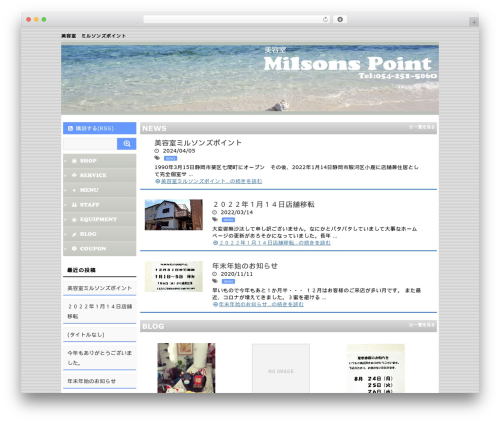500x423 pixels.
Task: Click the clock icon beside 2024/04/05
Action: pos(157,151)
